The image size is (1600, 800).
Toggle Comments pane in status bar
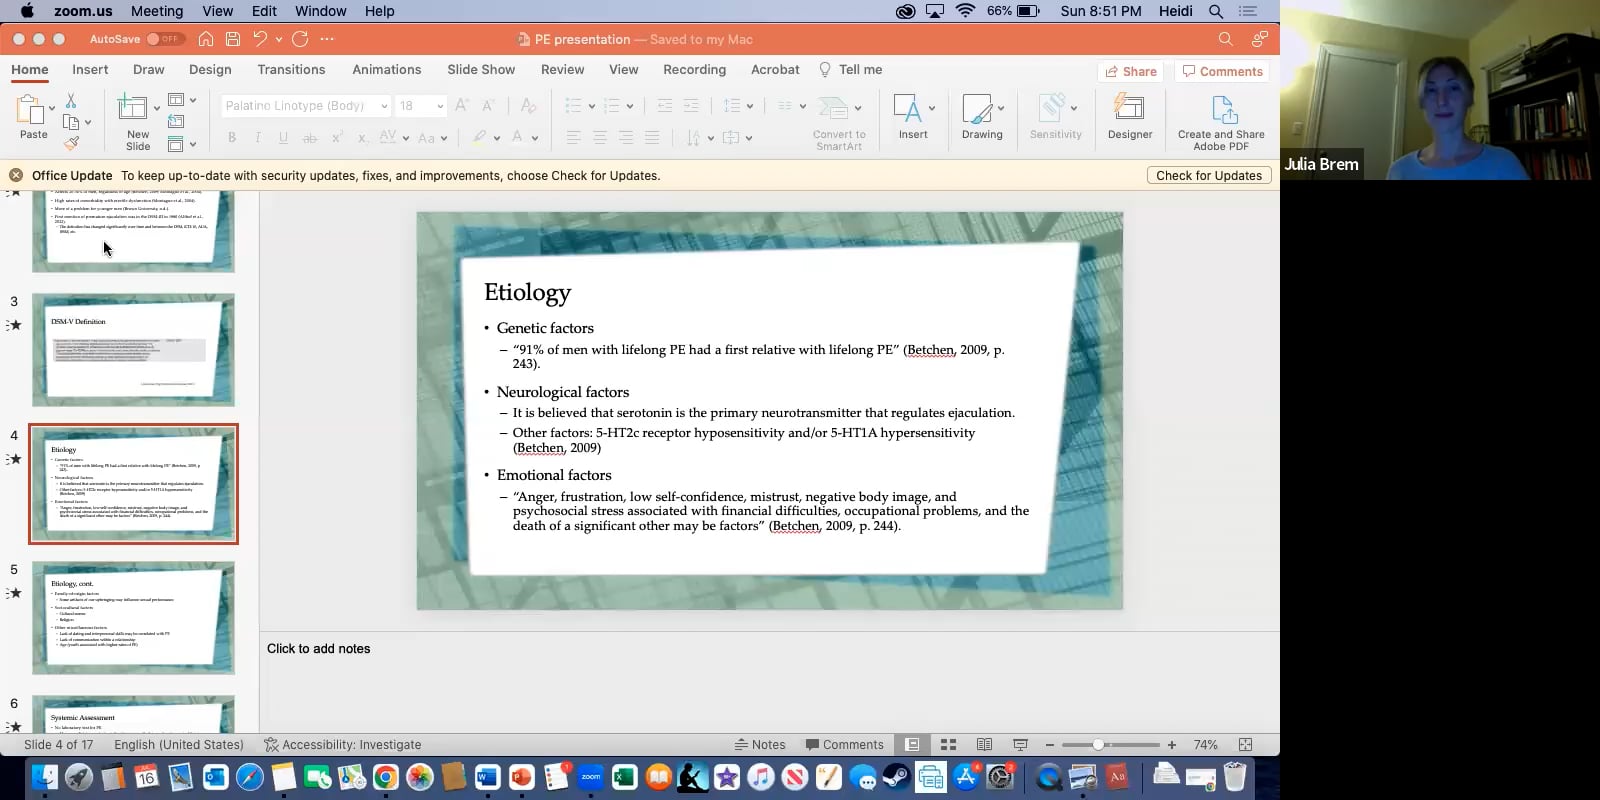(x=844, y=745)
